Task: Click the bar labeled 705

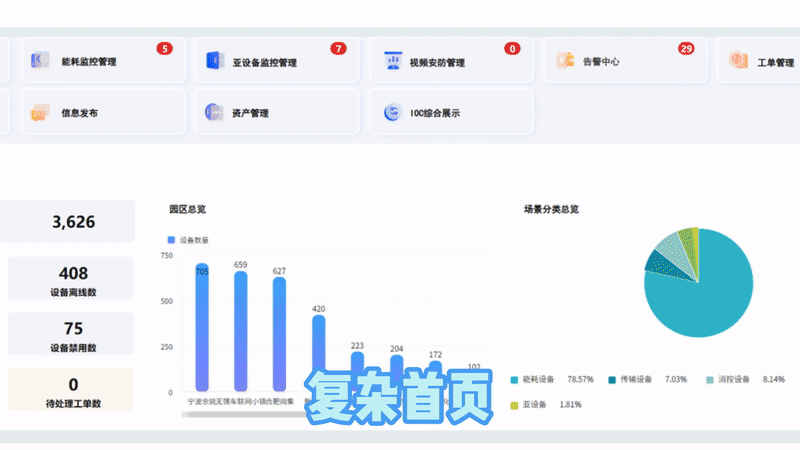Action: (202, 328)
